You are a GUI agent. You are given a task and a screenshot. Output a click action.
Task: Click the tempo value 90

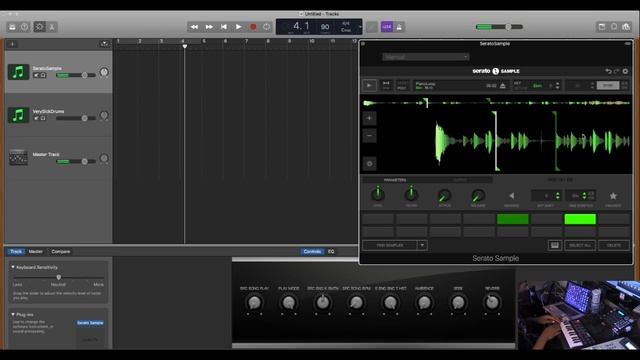click(x=325, y=27)
